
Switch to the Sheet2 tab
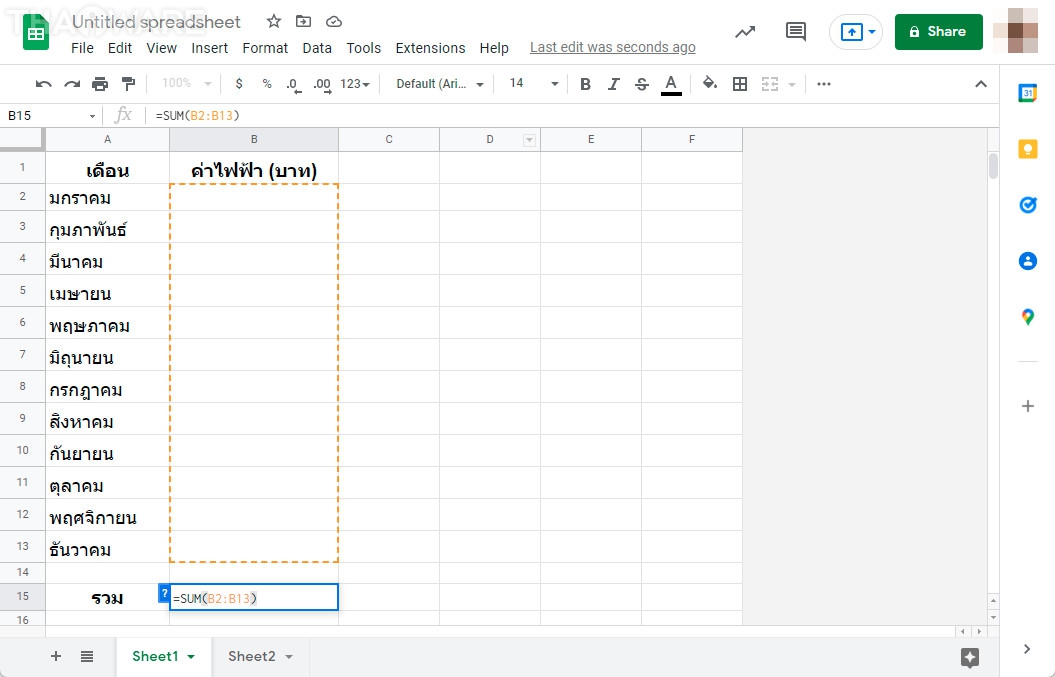[252, 656]
